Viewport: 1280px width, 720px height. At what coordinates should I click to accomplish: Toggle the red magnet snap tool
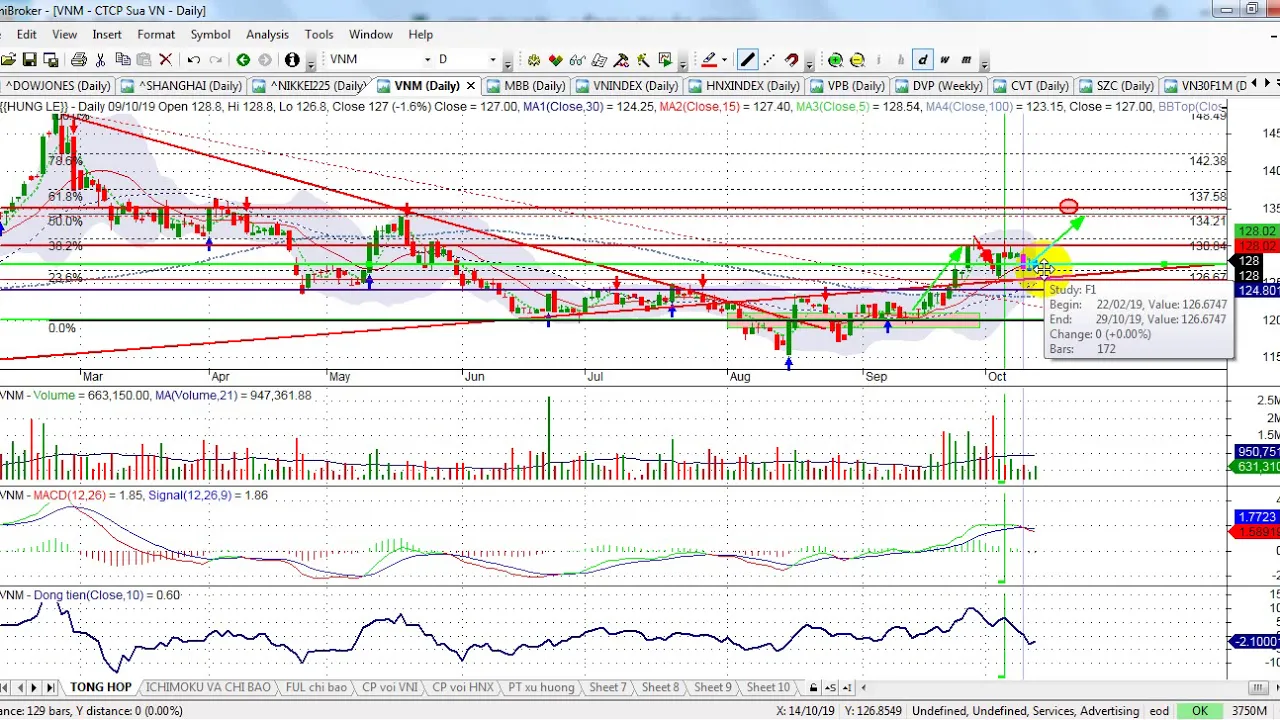click(791, 60)
